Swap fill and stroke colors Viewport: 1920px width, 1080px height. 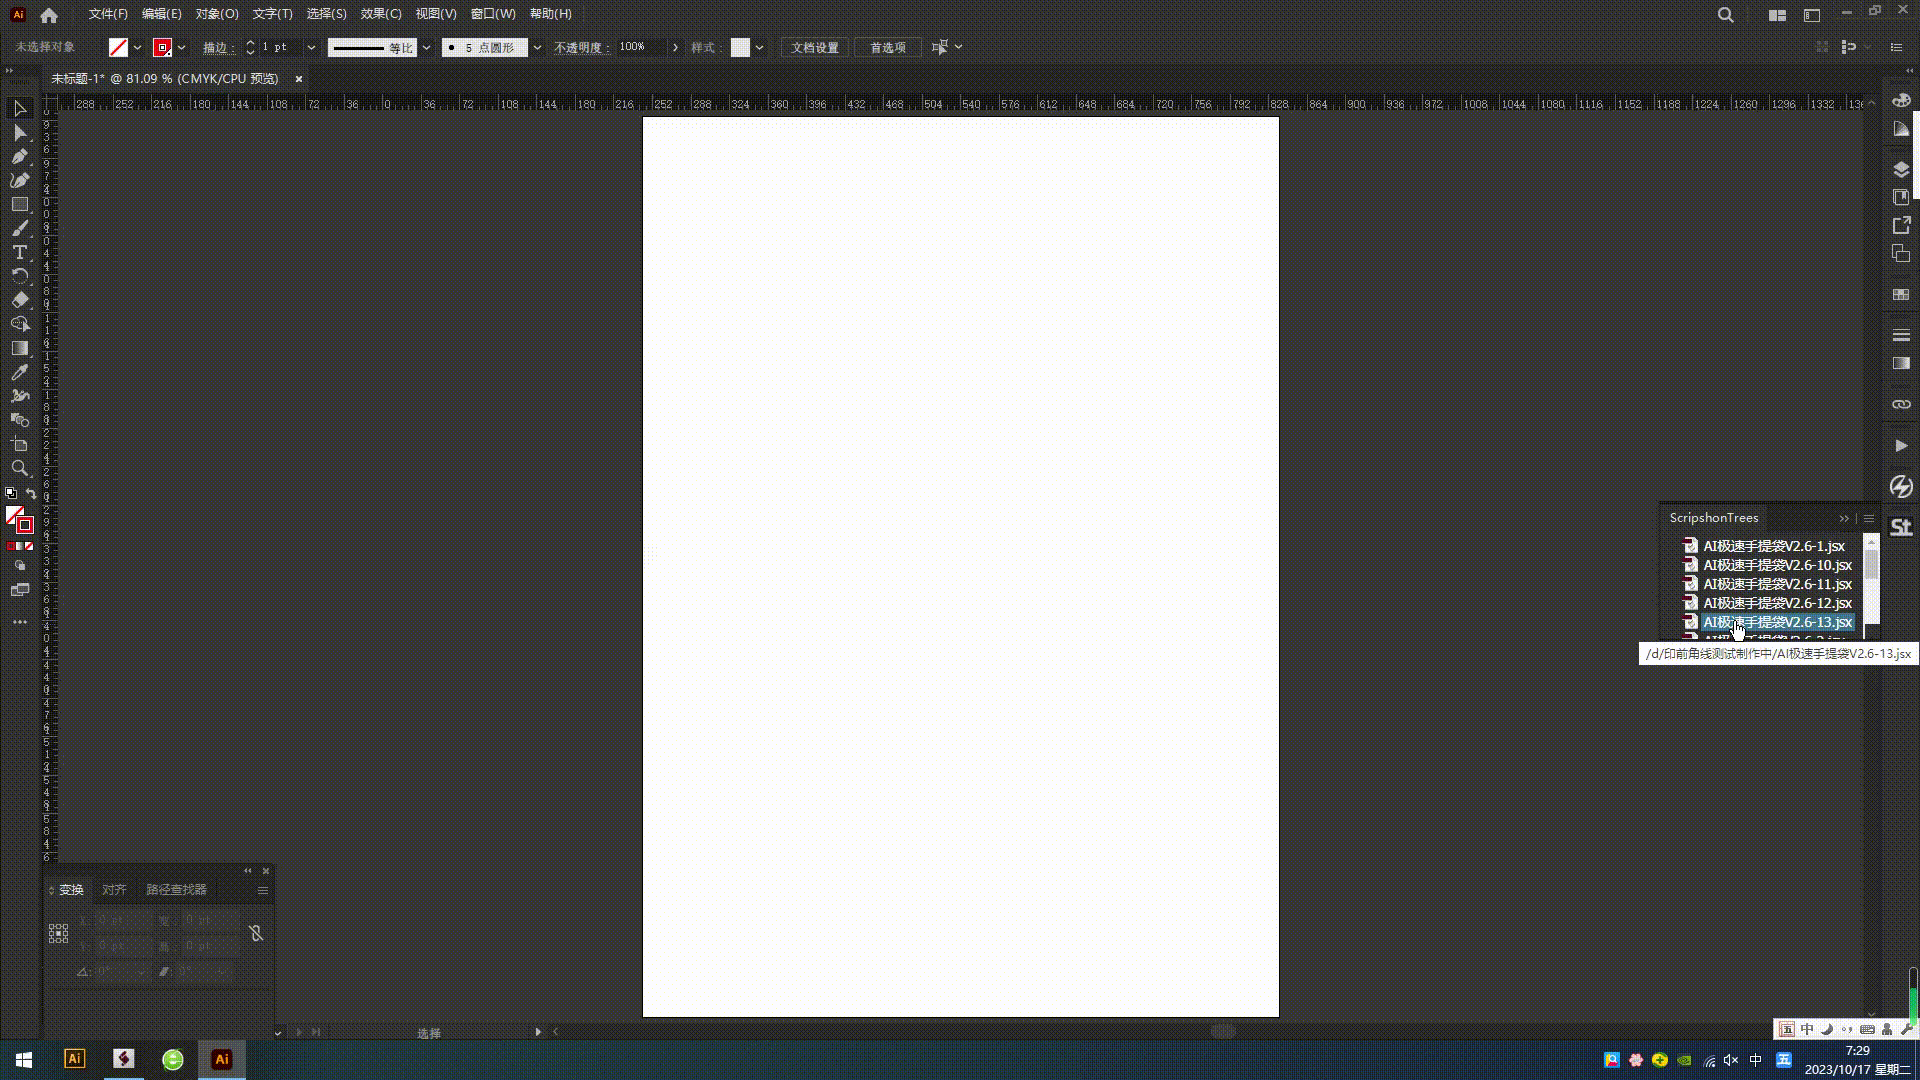pos(31,494)
